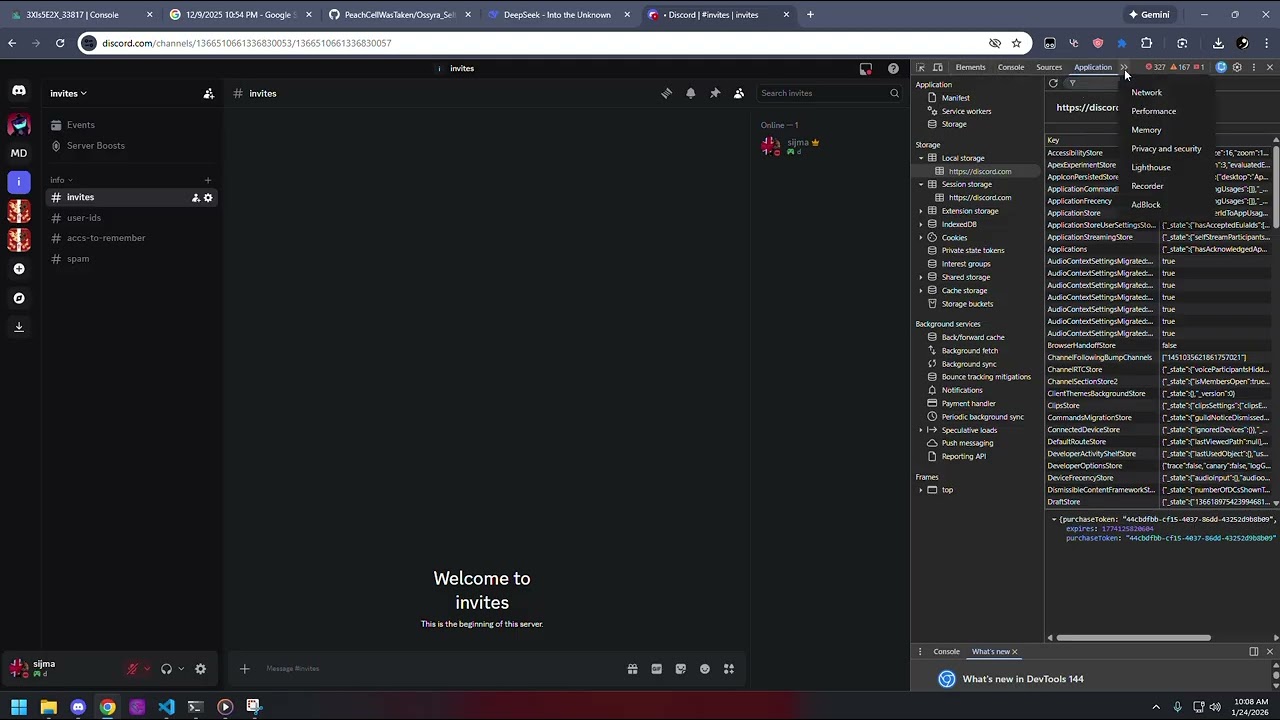Select Performance in DevTools overflow menu
The width and height of the screenshot is (1280, 720).
pyautogui.click(x=1153, y=111)
